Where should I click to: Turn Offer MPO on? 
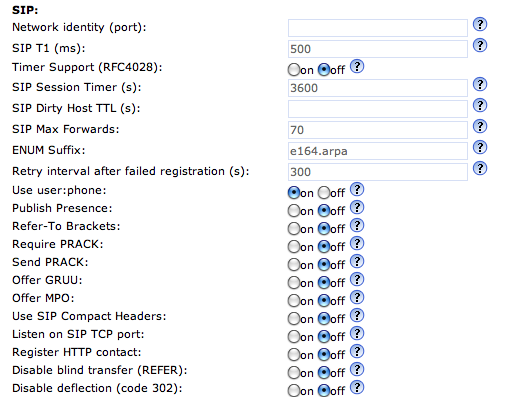[294, 301]
